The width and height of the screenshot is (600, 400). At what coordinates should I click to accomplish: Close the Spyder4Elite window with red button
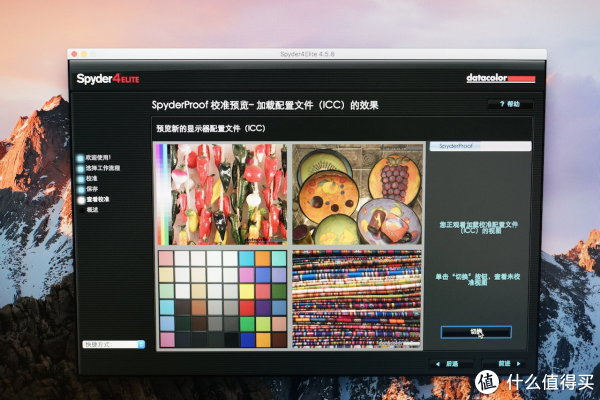(x=74, y=54)
